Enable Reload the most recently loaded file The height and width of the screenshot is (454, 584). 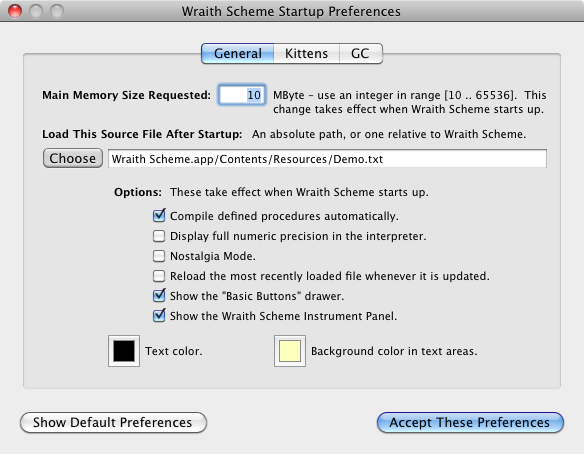pos(159,276)
